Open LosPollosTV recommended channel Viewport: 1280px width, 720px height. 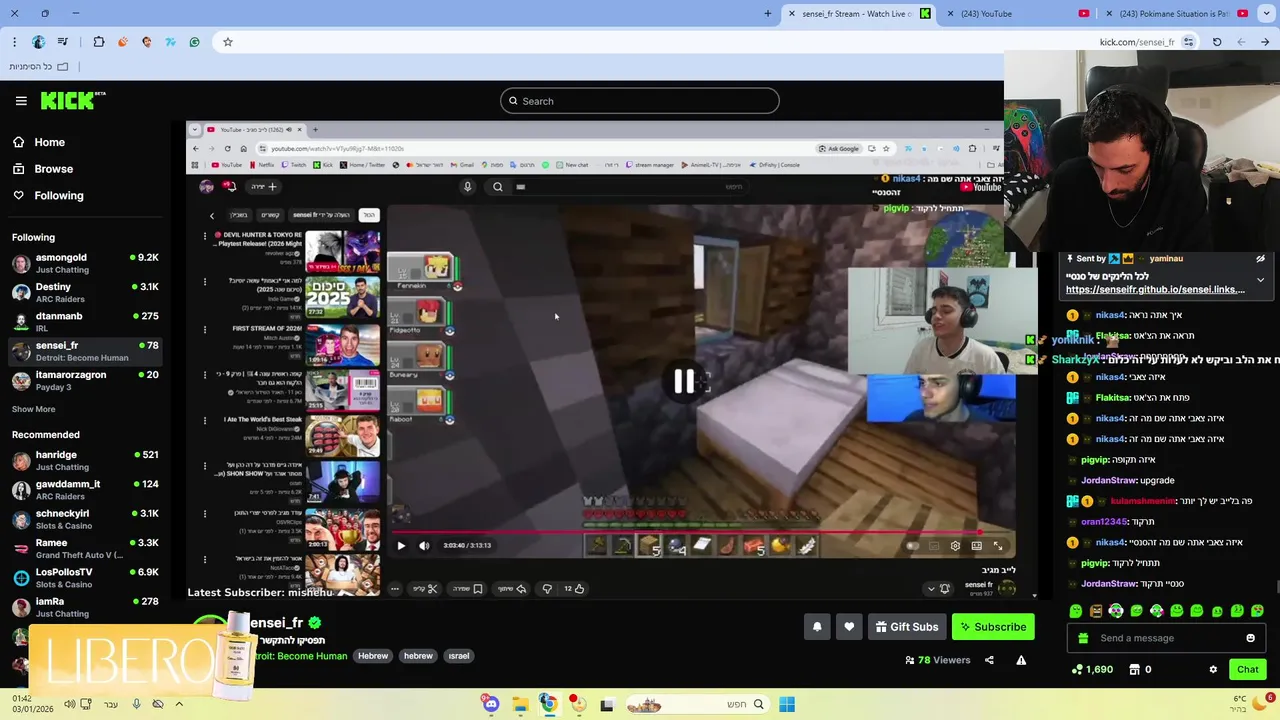pos(85,578)
